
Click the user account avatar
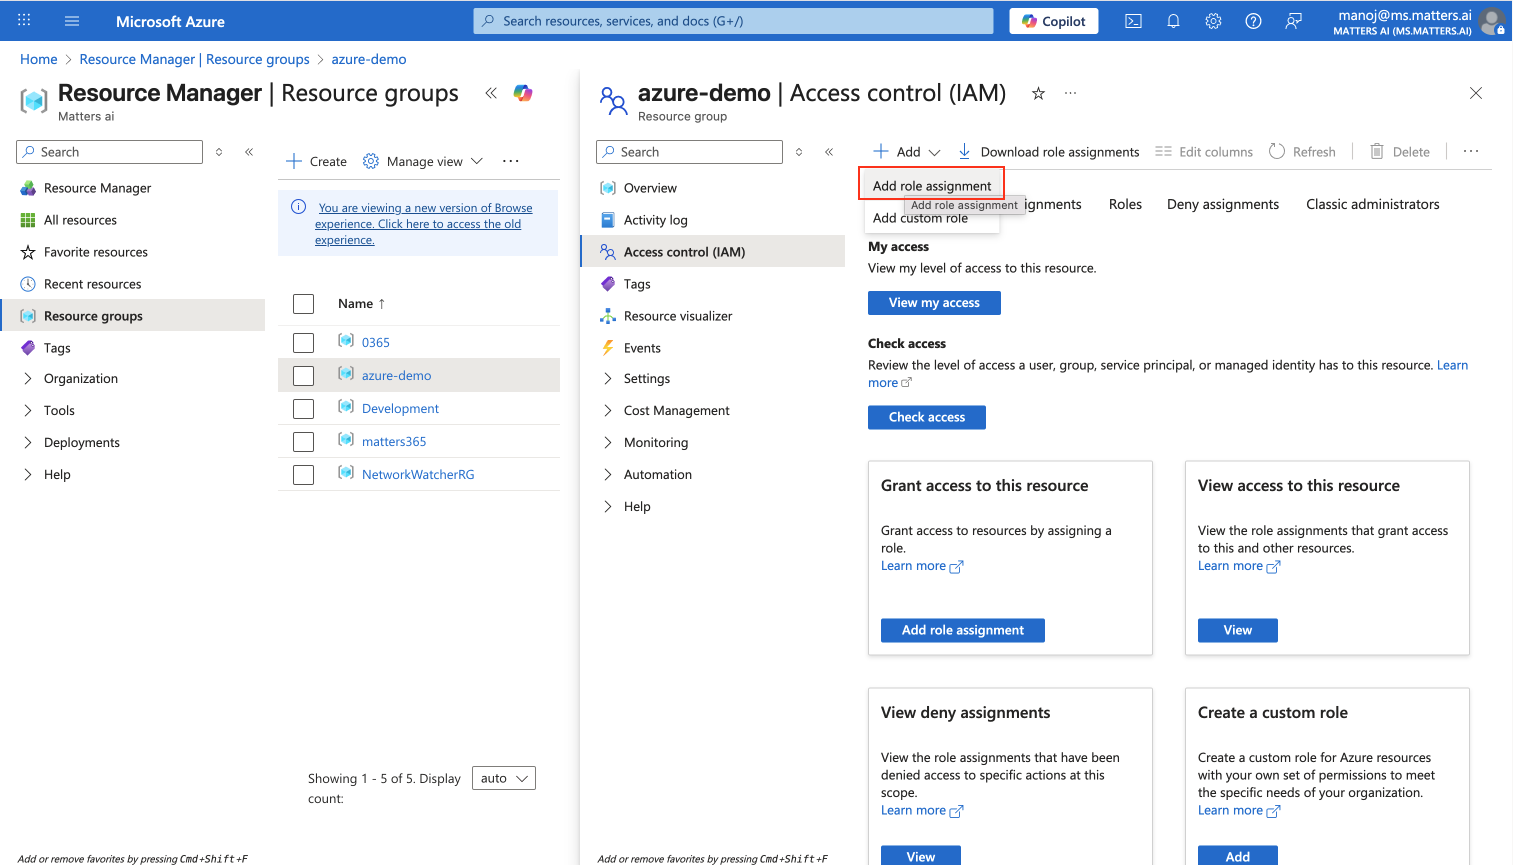point(1492,21)
